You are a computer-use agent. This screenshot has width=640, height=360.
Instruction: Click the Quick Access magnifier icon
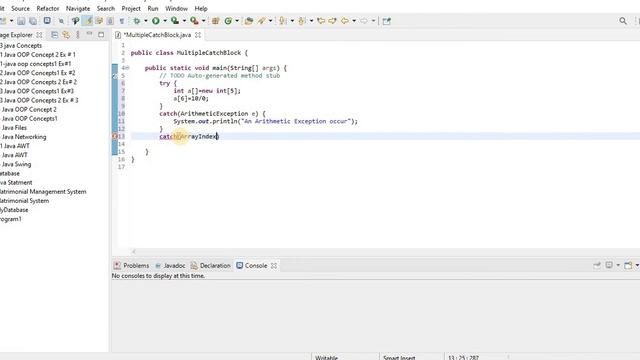click(x=623, y=21)
